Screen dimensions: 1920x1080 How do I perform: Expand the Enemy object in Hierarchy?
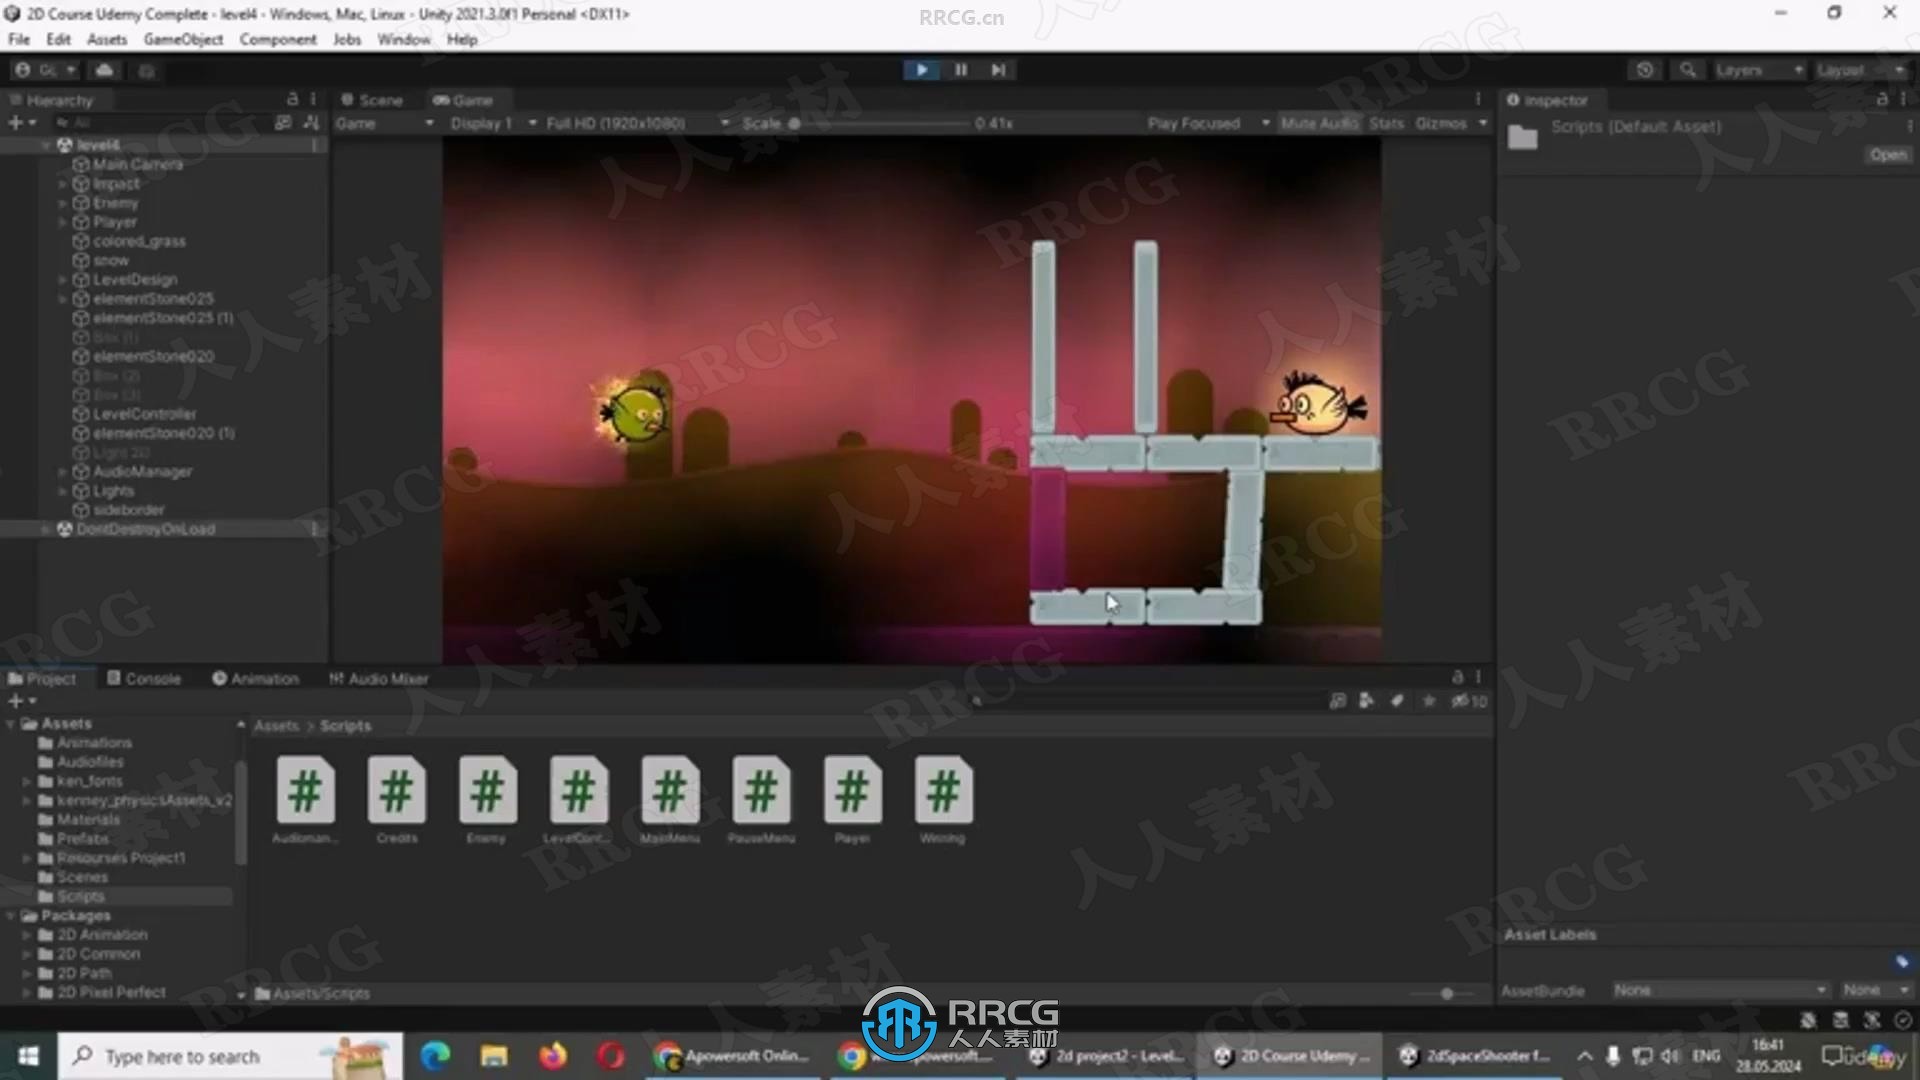(62, 203)
